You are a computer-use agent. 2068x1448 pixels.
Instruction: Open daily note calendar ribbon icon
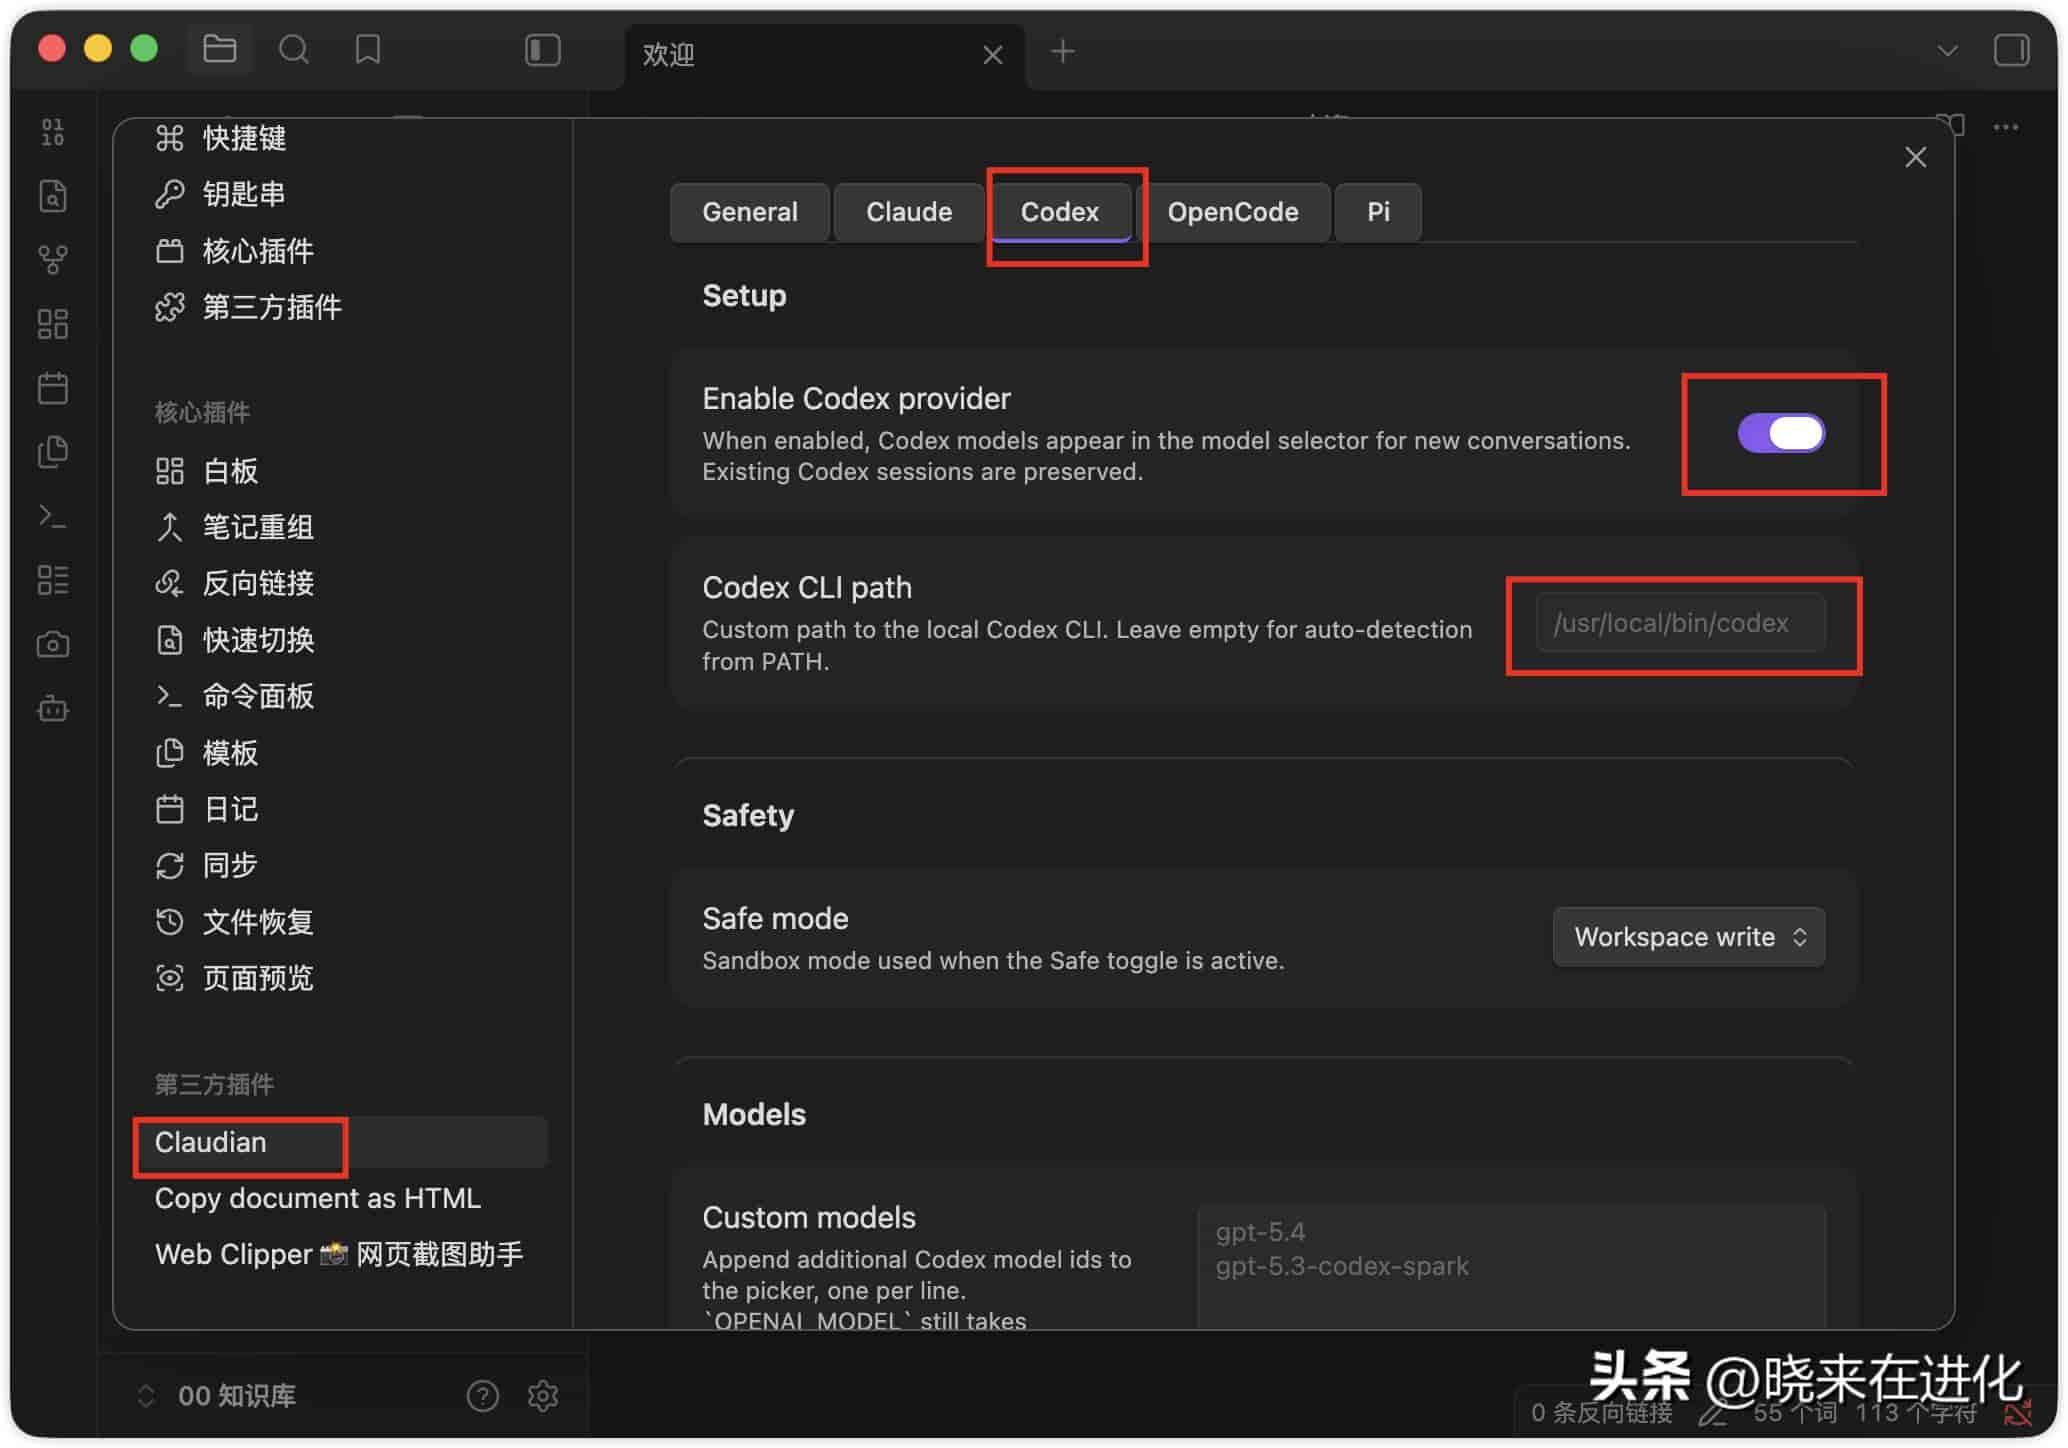(53, 387)
